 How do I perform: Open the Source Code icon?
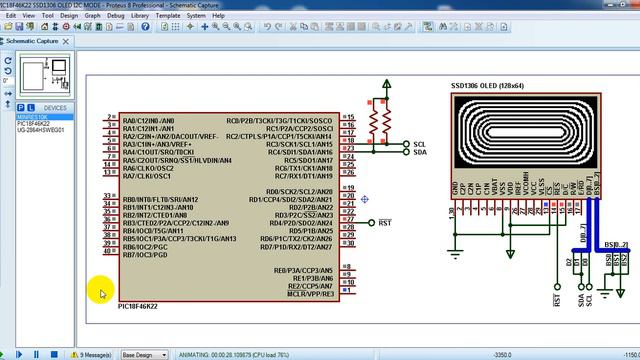pyautogui.click(x=120, y=27)
